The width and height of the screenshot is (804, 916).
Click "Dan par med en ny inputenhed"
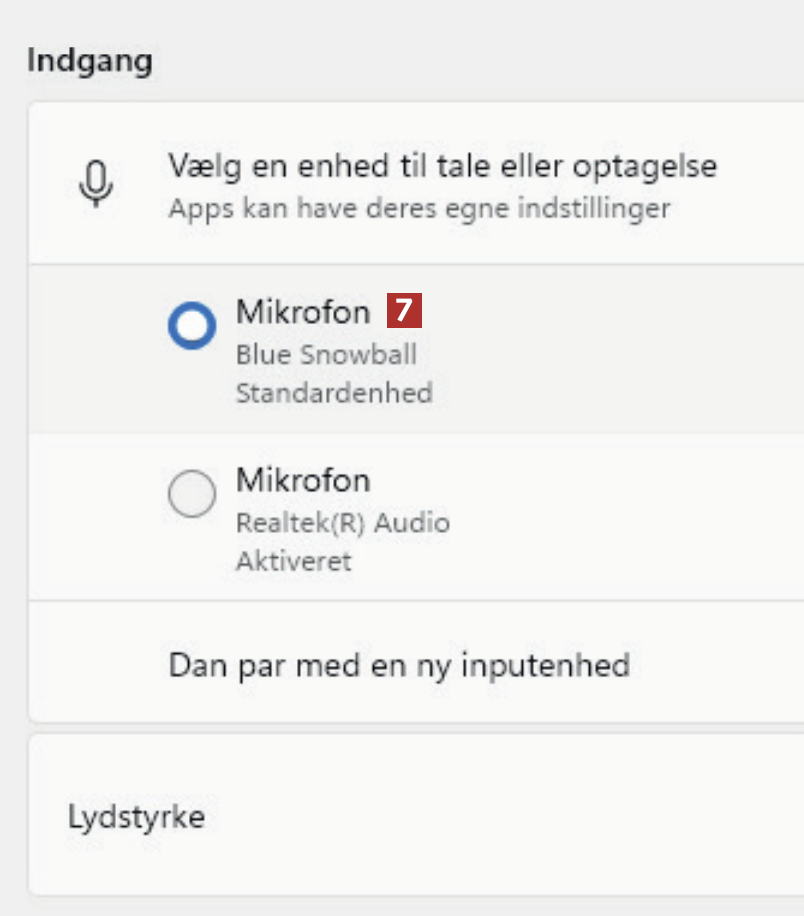click(x=399, y=664)
